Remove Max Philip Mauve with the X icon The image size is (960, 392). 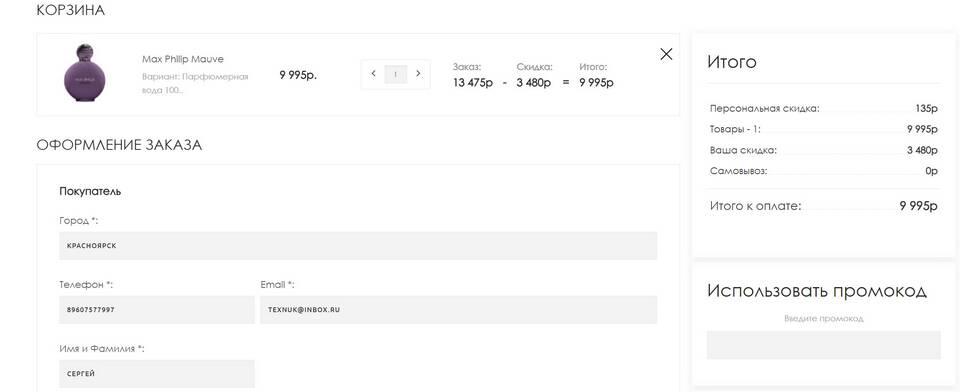pos(666,54)
